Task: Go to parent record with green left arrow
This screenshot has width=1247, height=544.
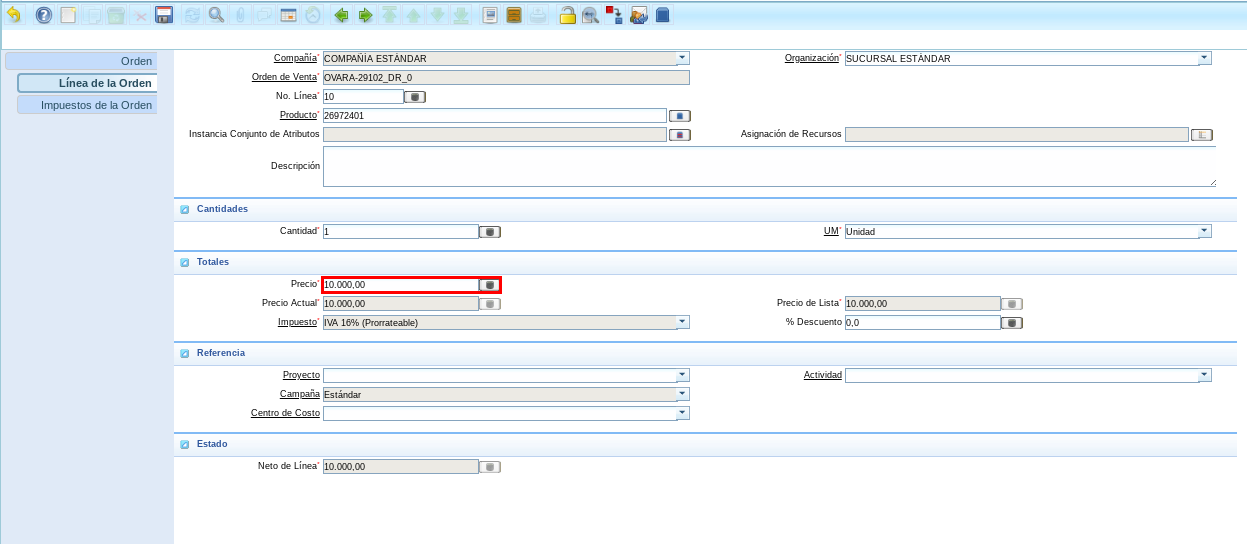Action: [341, 15]
